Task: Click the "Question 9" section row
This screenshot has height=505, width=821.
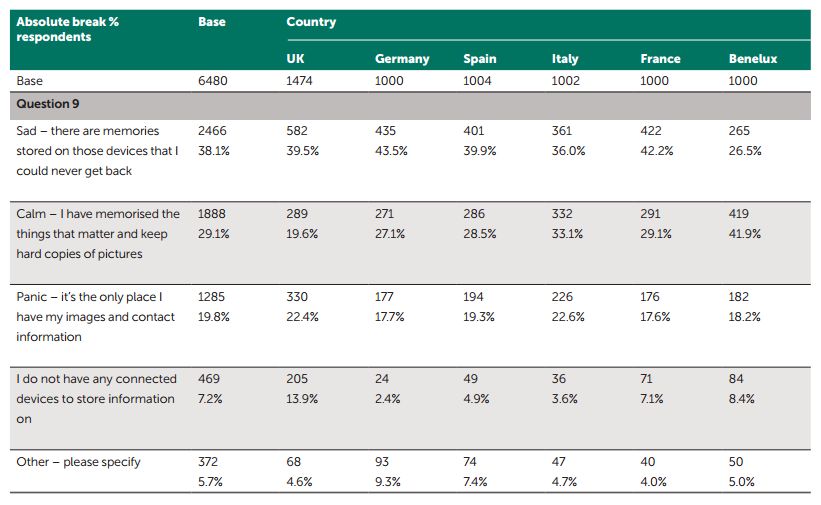Action: (43, 105)
